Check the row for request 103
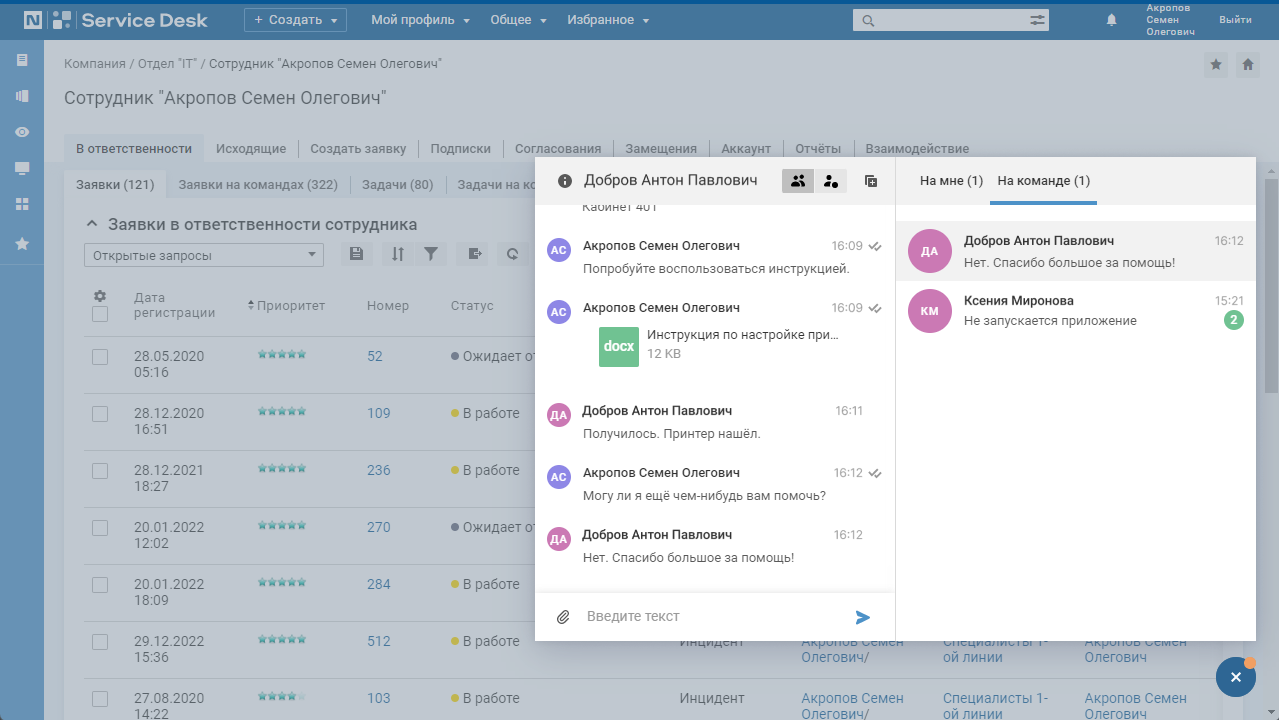The image size is (1279, 720). pyautogui.click(x=100, y=699)
